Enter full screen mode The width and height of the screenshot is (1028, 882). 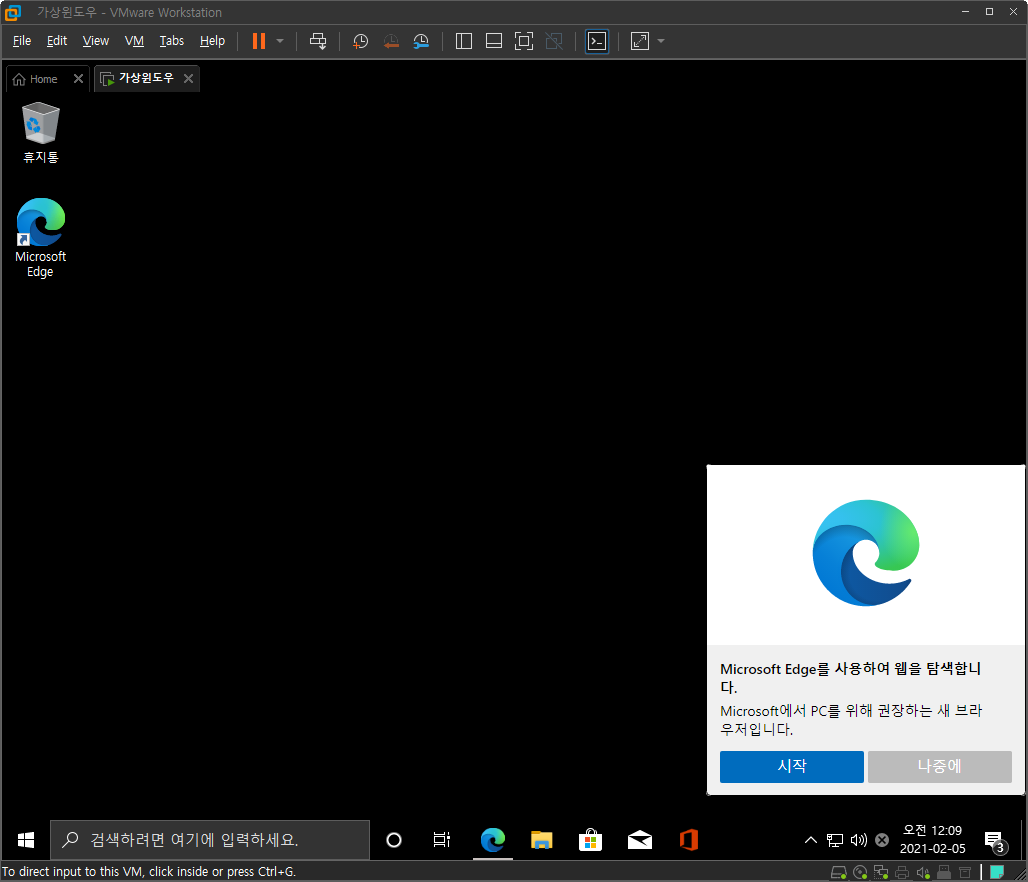pyautogui.click(x=524, y=41)
